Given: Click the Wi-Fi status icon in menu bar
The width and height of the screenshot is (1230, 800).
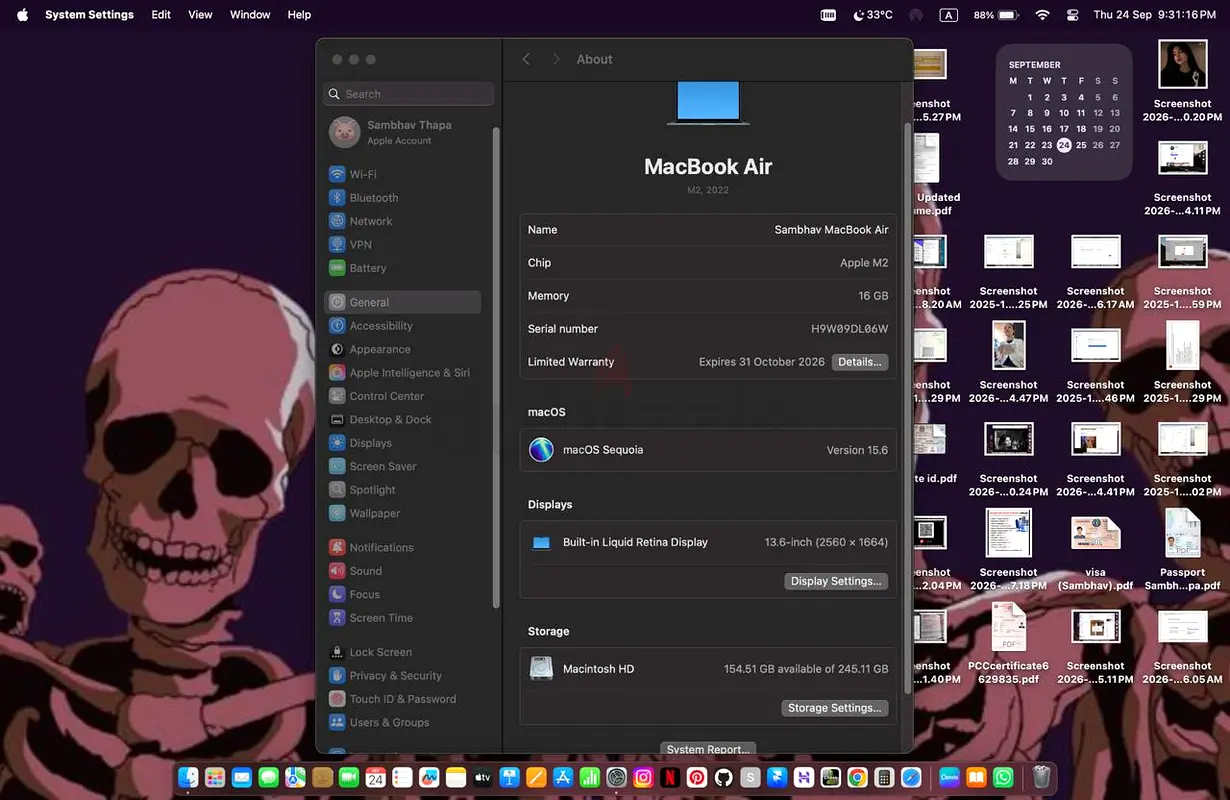Looking at the screenshot, I should pos(1043,15).
